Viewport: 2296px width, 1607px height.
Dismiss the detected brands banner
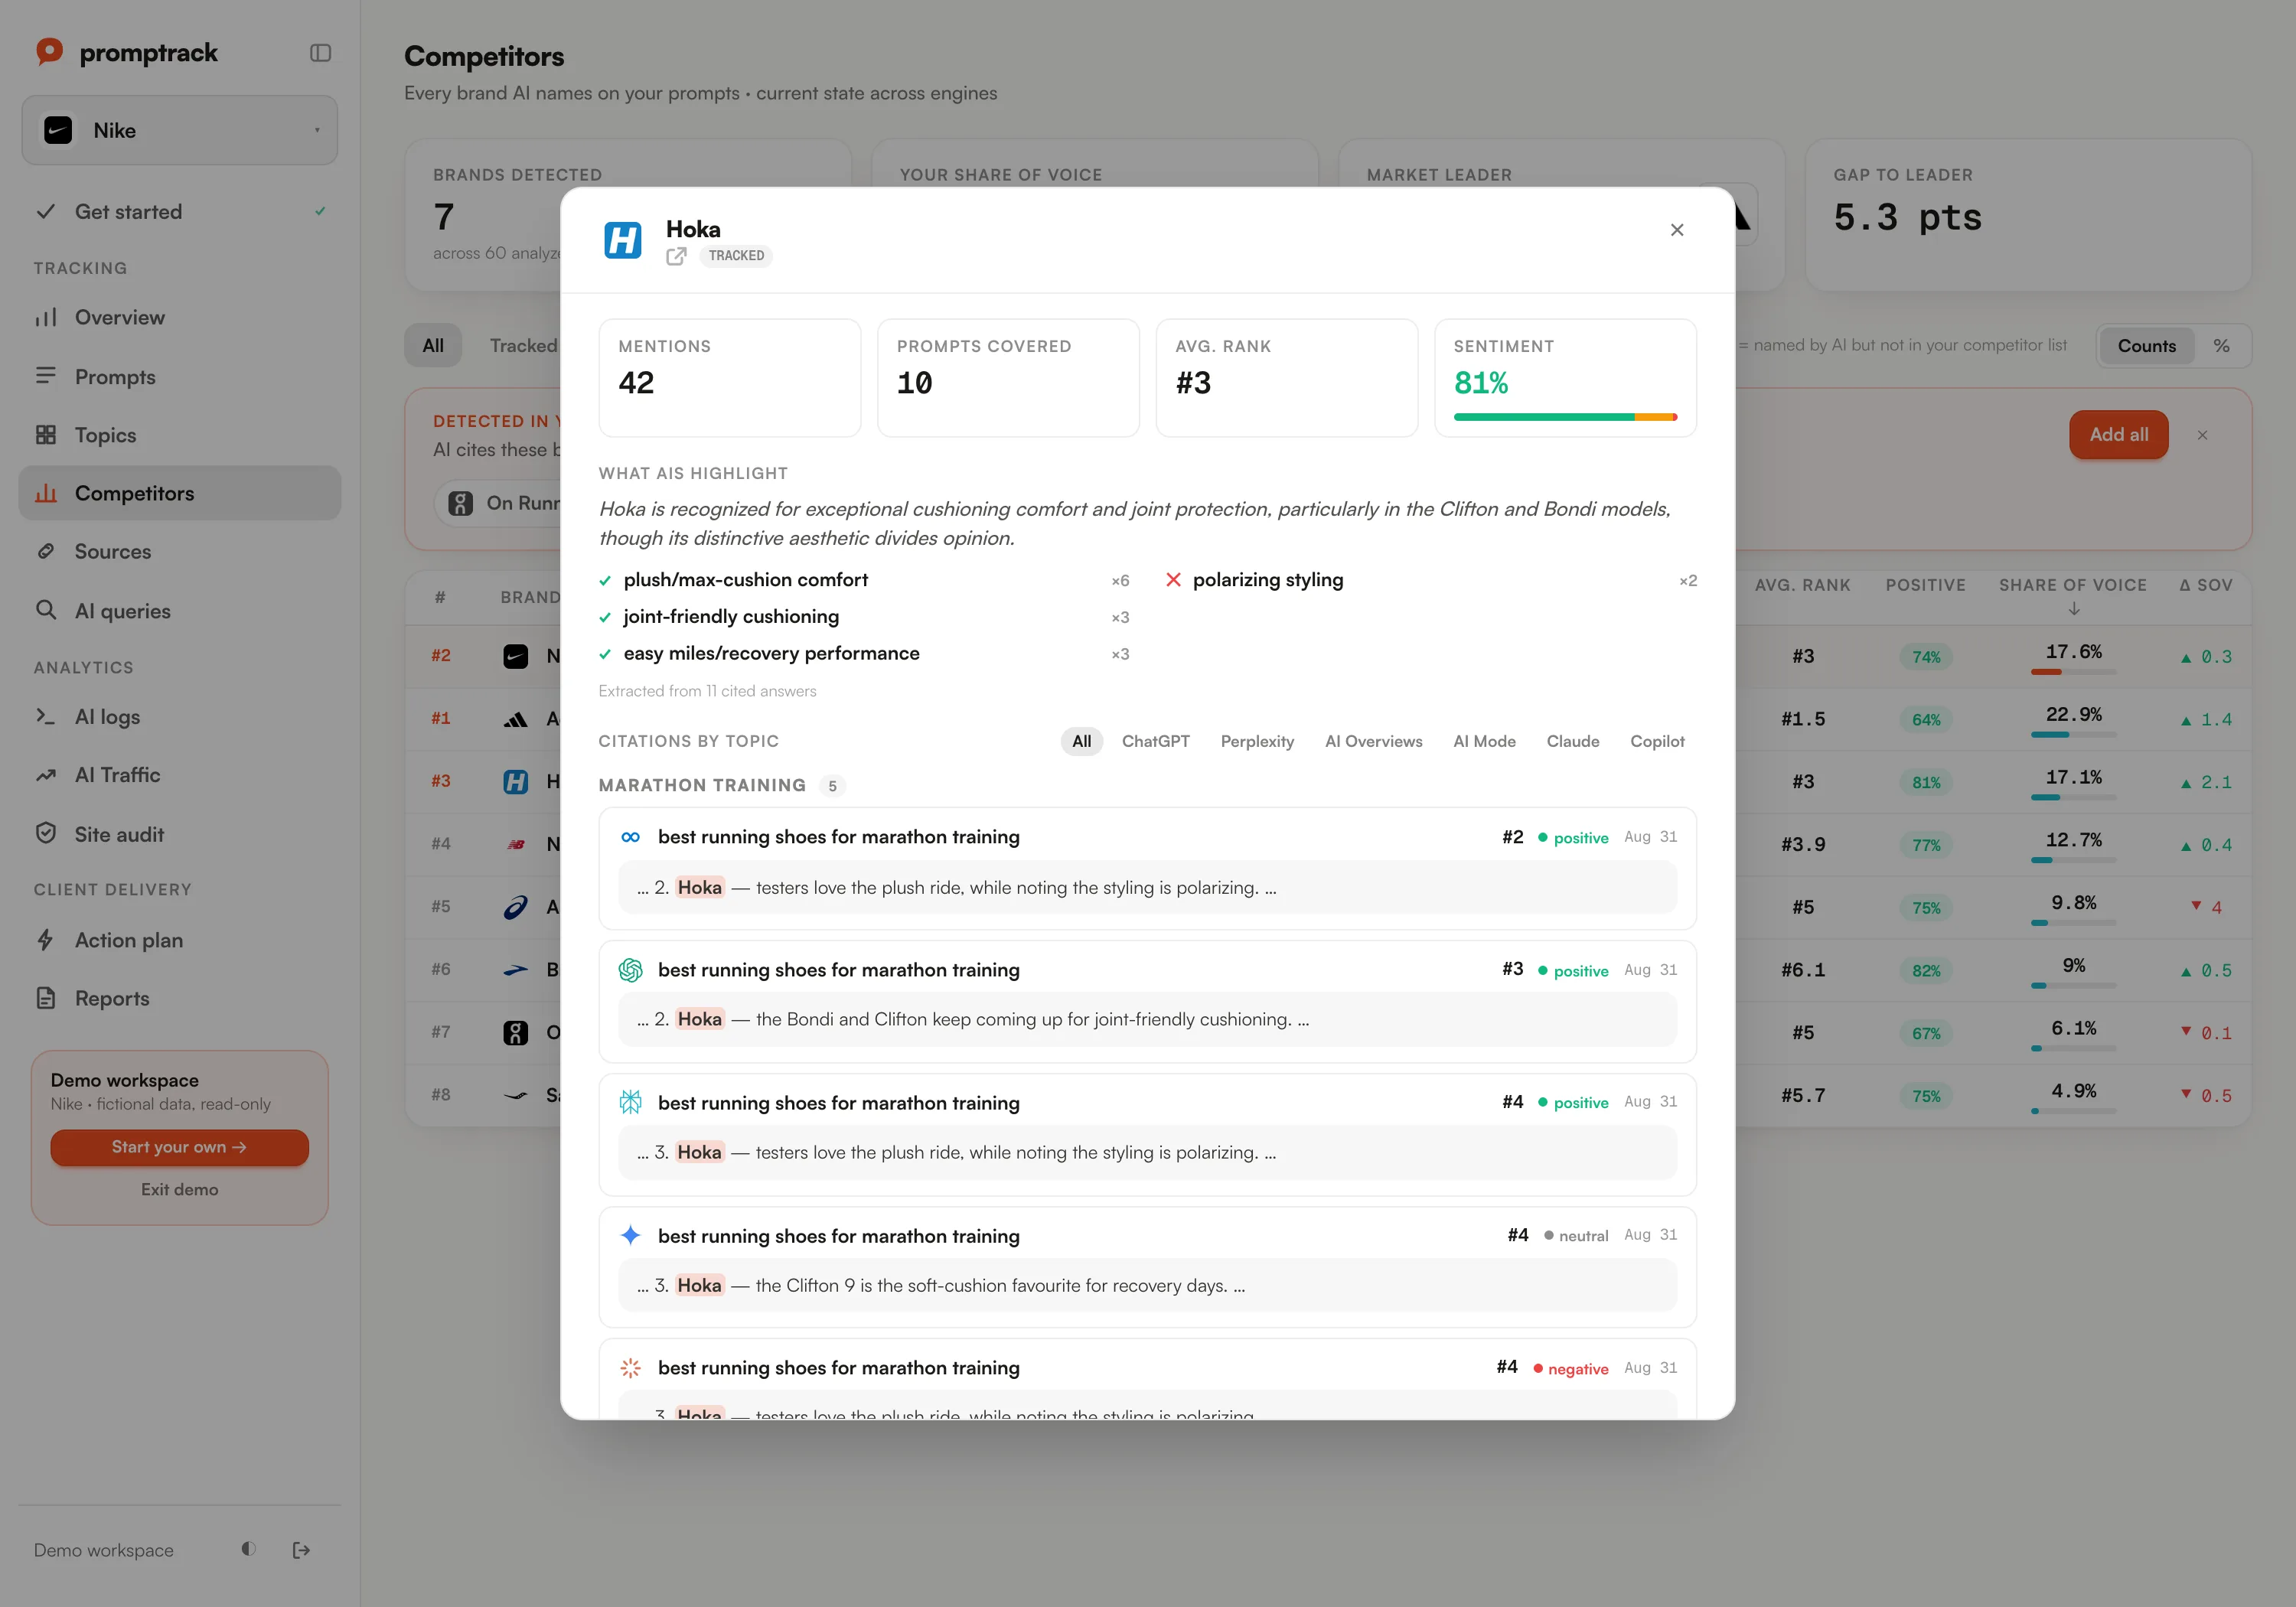pyautogui.click(x=2202, y=435)
